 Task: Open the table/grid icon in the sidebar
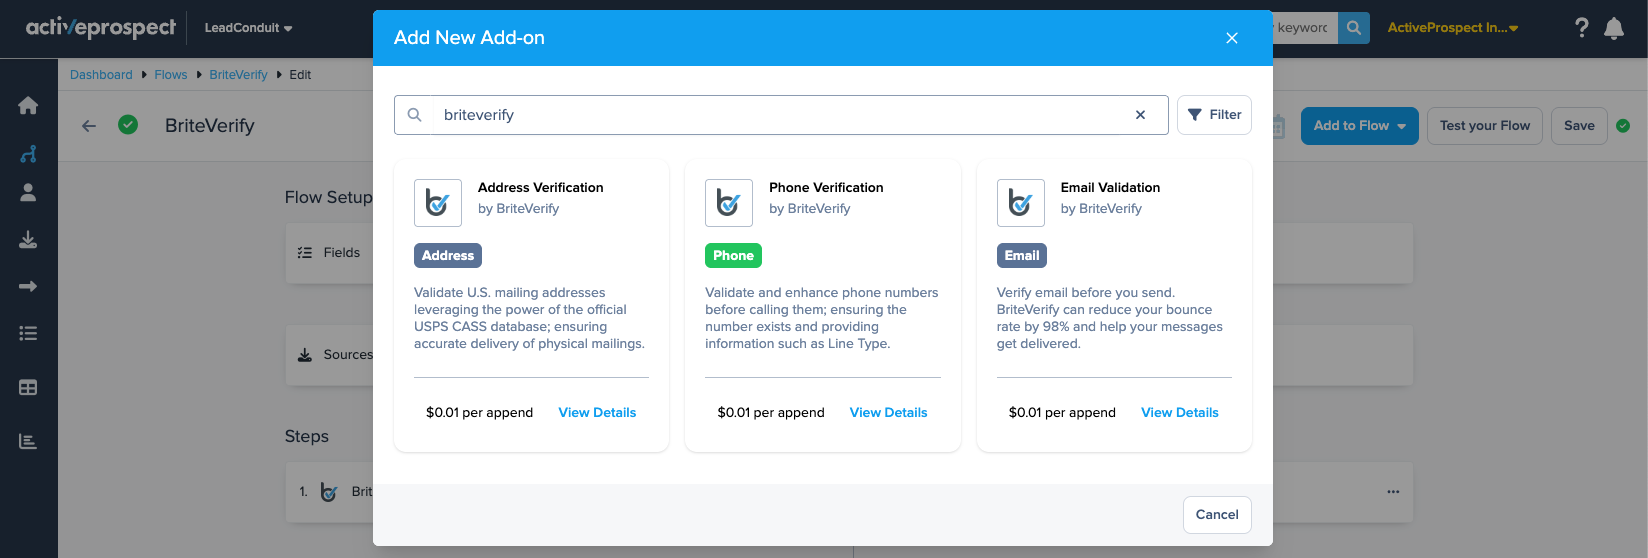[x=28, y=388]
